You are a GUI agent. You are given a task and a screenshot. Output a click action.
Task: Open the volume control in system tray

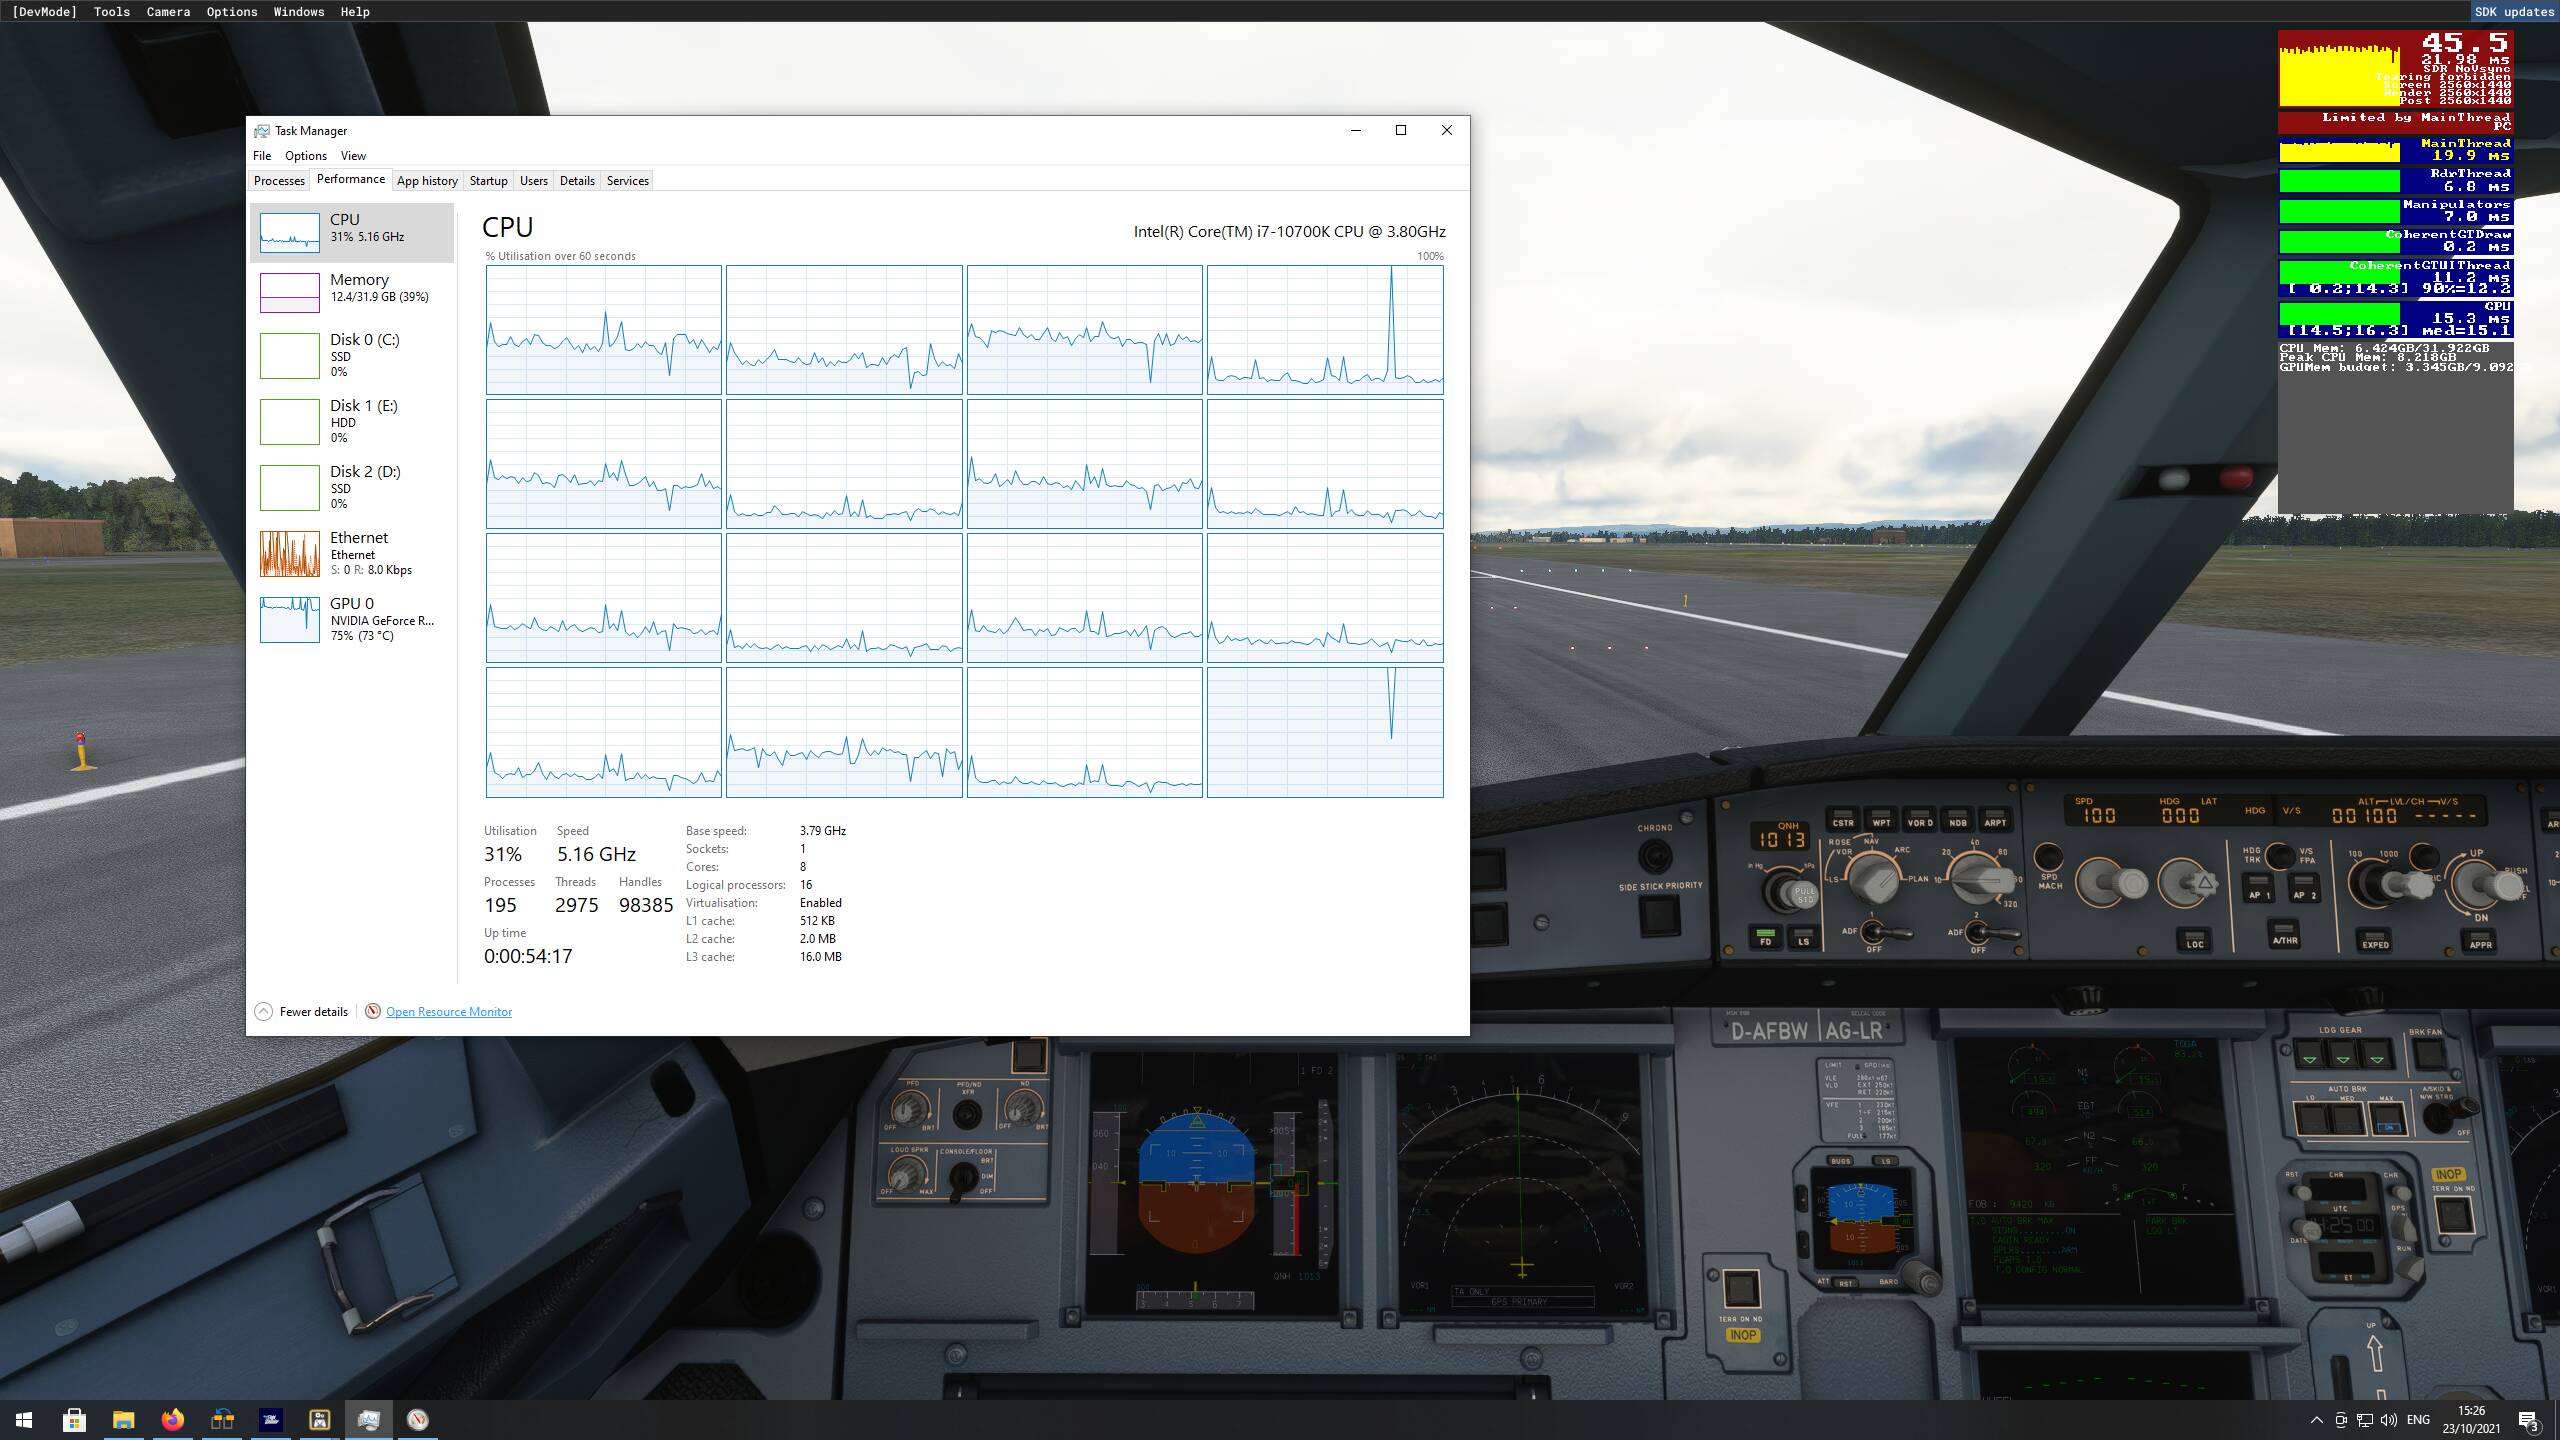2388,1420
